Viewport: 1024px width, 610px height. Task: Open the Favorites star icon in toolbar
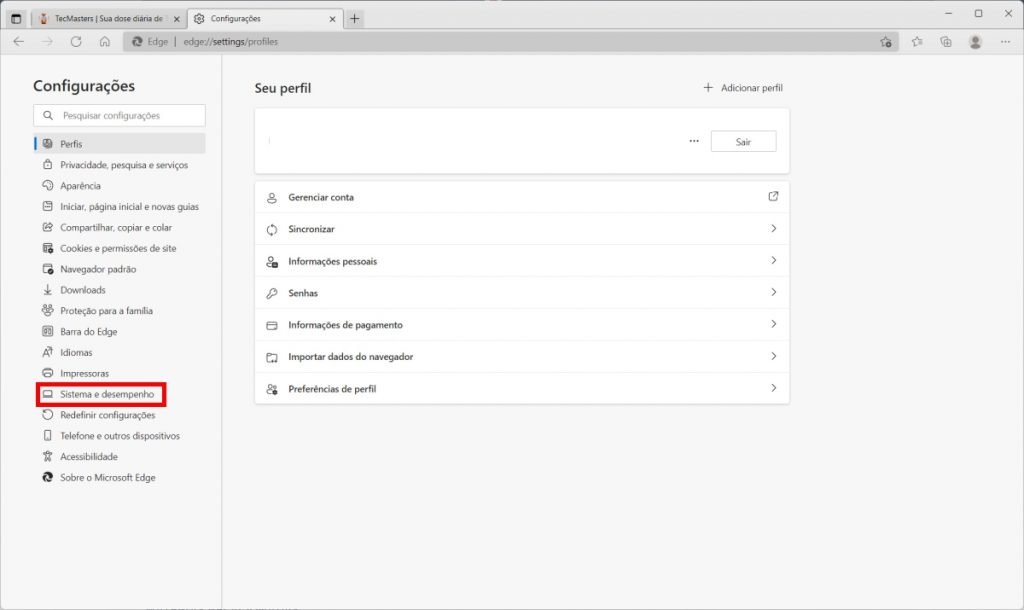coord(917,42)
